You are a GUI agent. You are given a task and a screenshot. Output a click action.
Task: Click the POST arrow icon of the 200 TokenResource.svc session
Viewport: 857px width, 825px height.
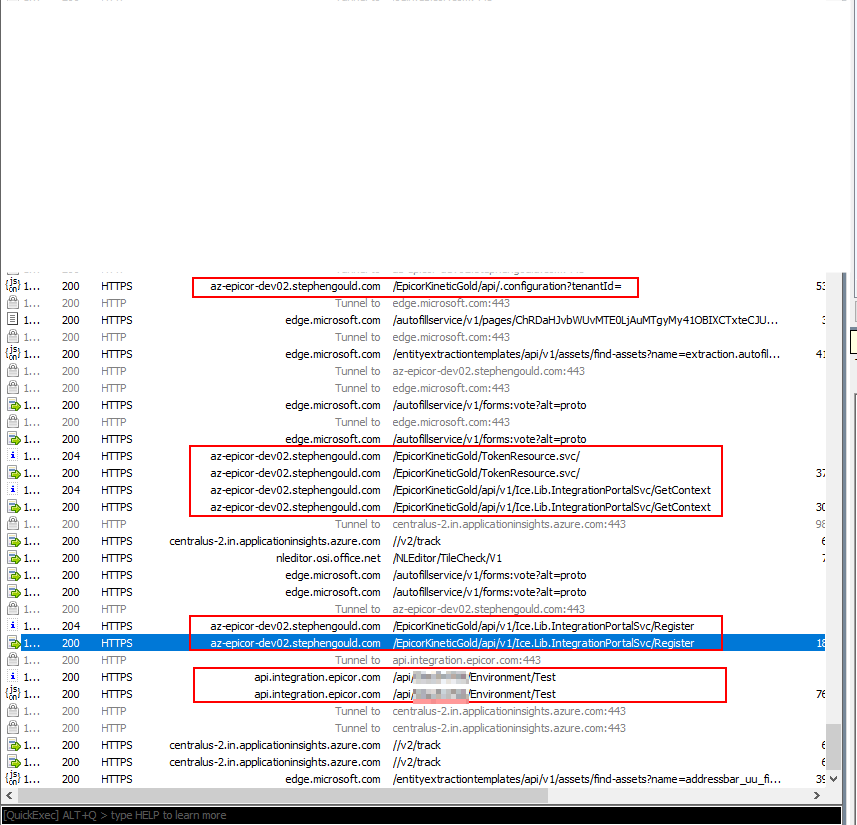tap(14, 473)
